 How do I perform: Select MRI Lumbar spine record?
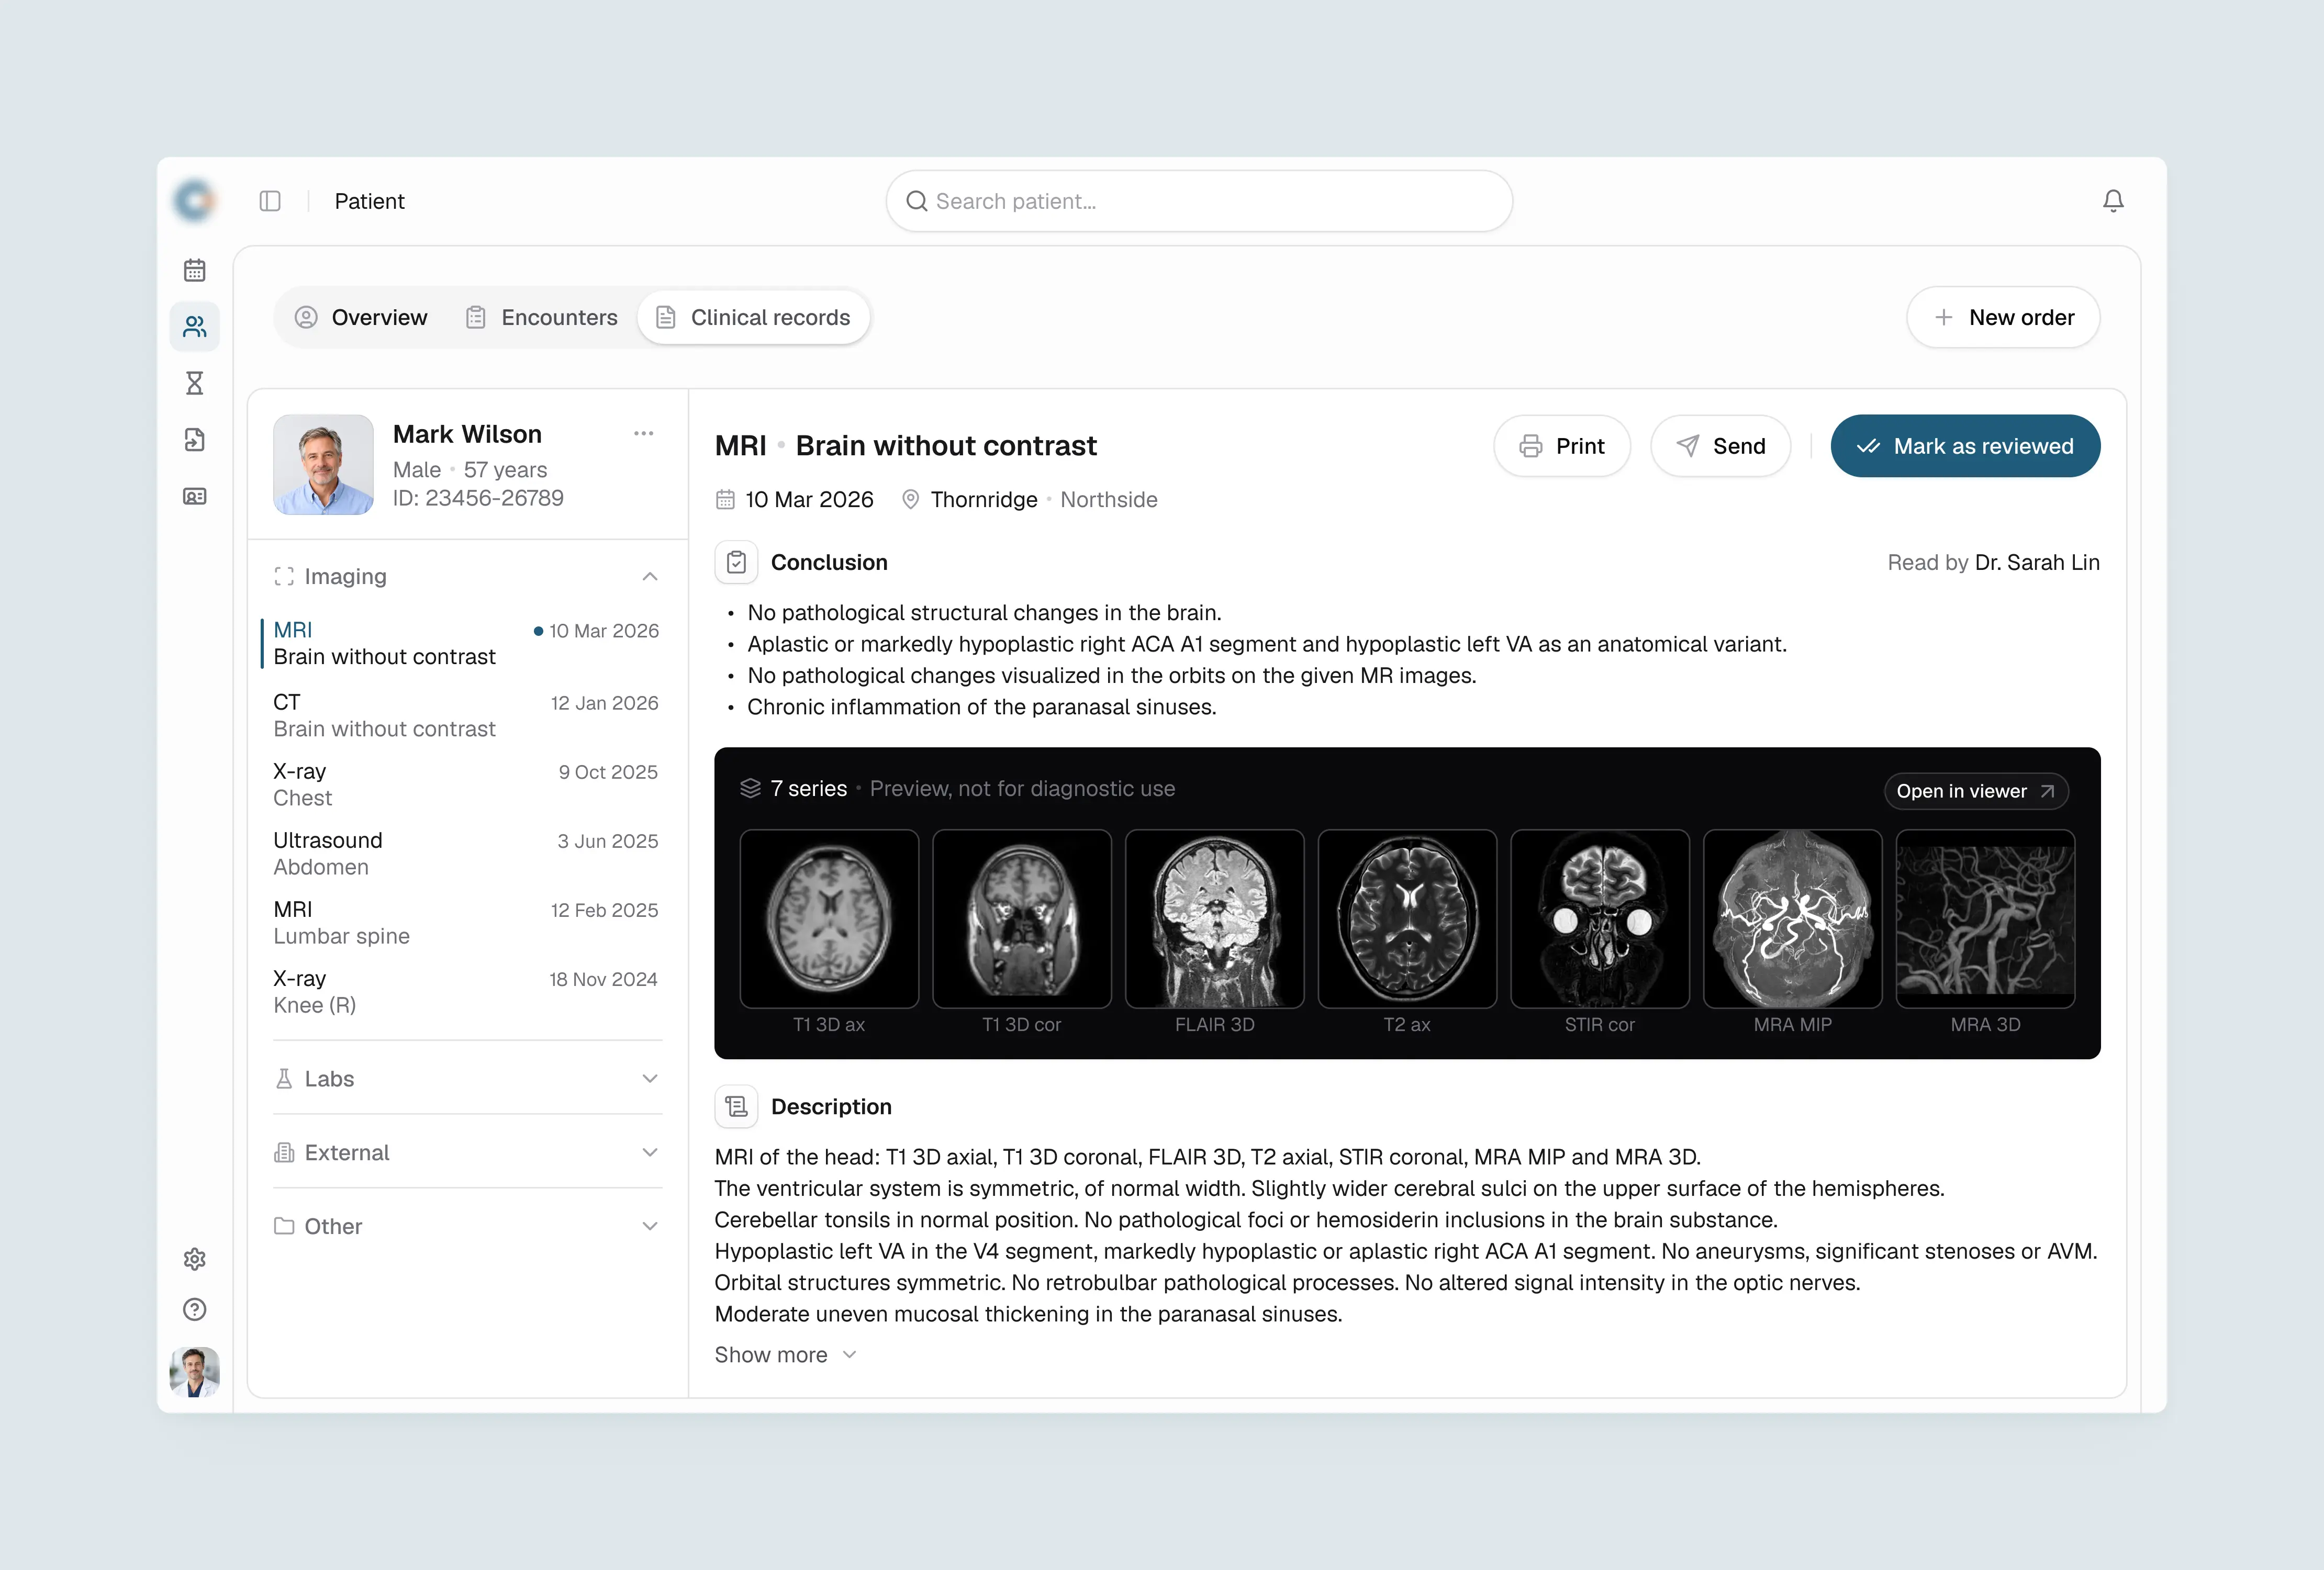pos(466,922)
